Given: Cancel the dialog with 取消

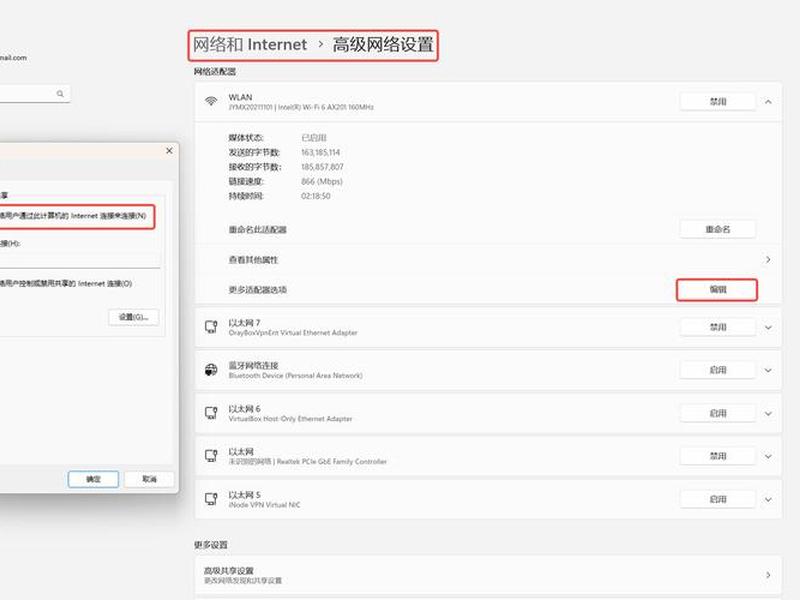Looking at the screenshot, I should pyautogui.click(x=149, y=479).
